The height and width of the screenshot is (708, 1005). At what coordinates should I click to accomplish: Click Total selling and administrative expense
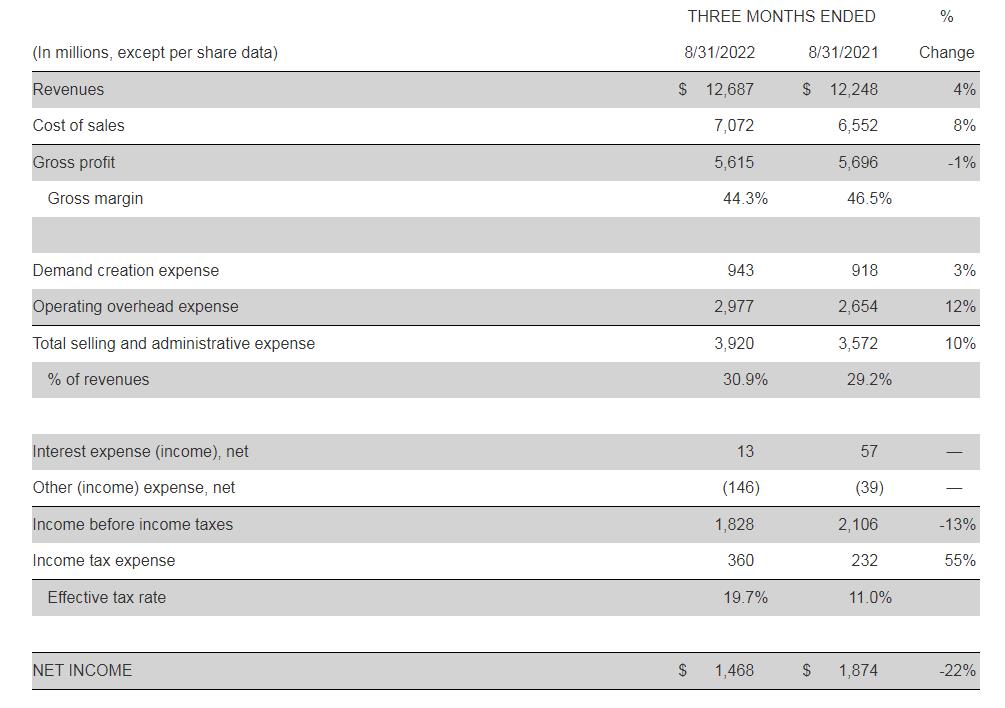tap(173, 343)
